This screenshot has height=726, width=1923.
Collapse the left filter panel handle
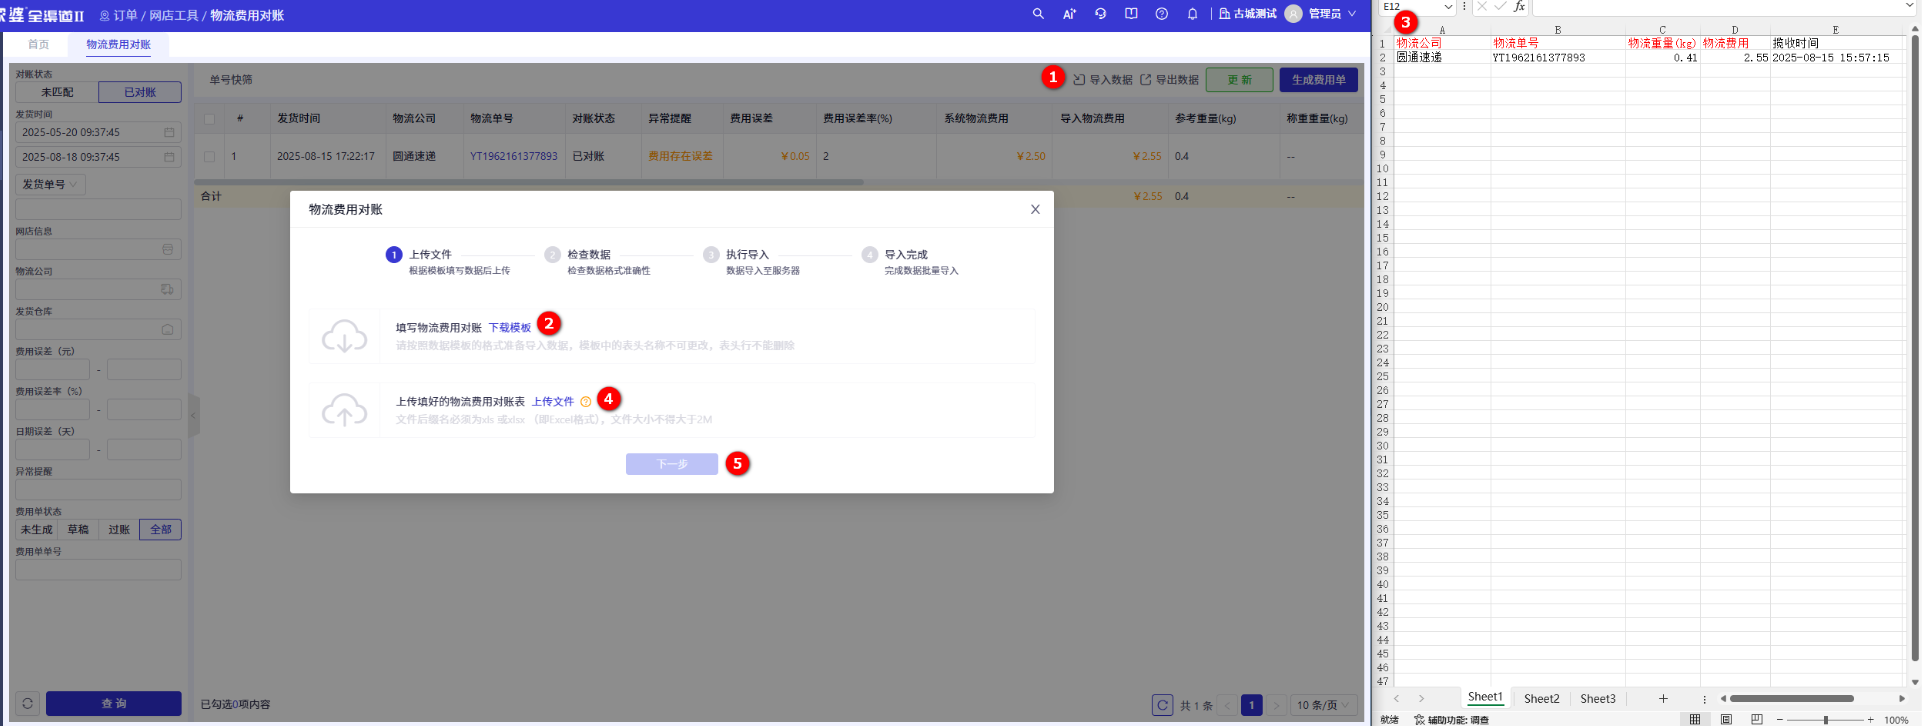pyautogui.click(x=194, y=415)
